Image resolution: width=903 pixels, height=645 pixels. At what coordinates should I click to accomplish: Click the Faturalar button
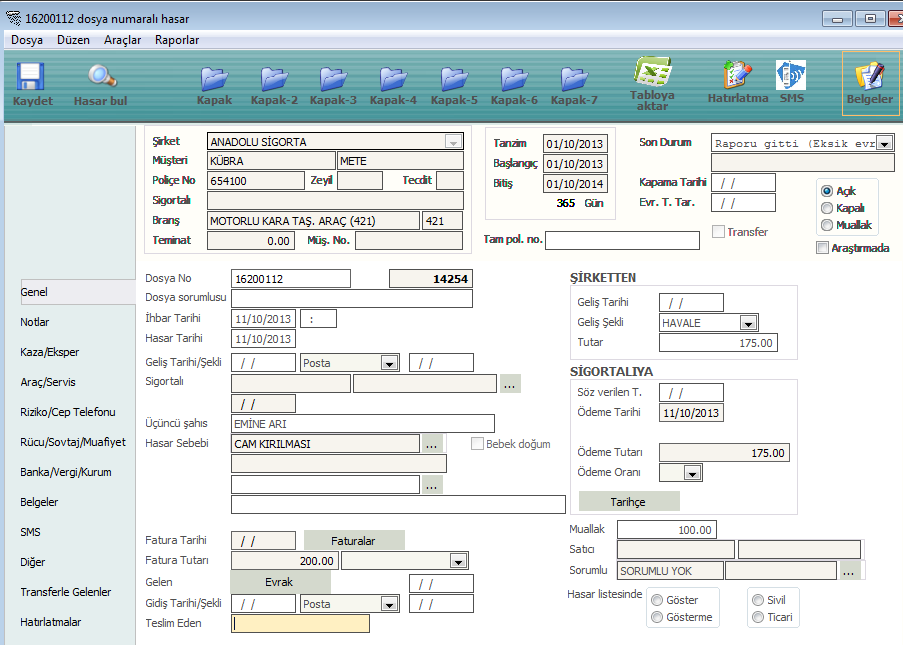(x=354, y=541)
